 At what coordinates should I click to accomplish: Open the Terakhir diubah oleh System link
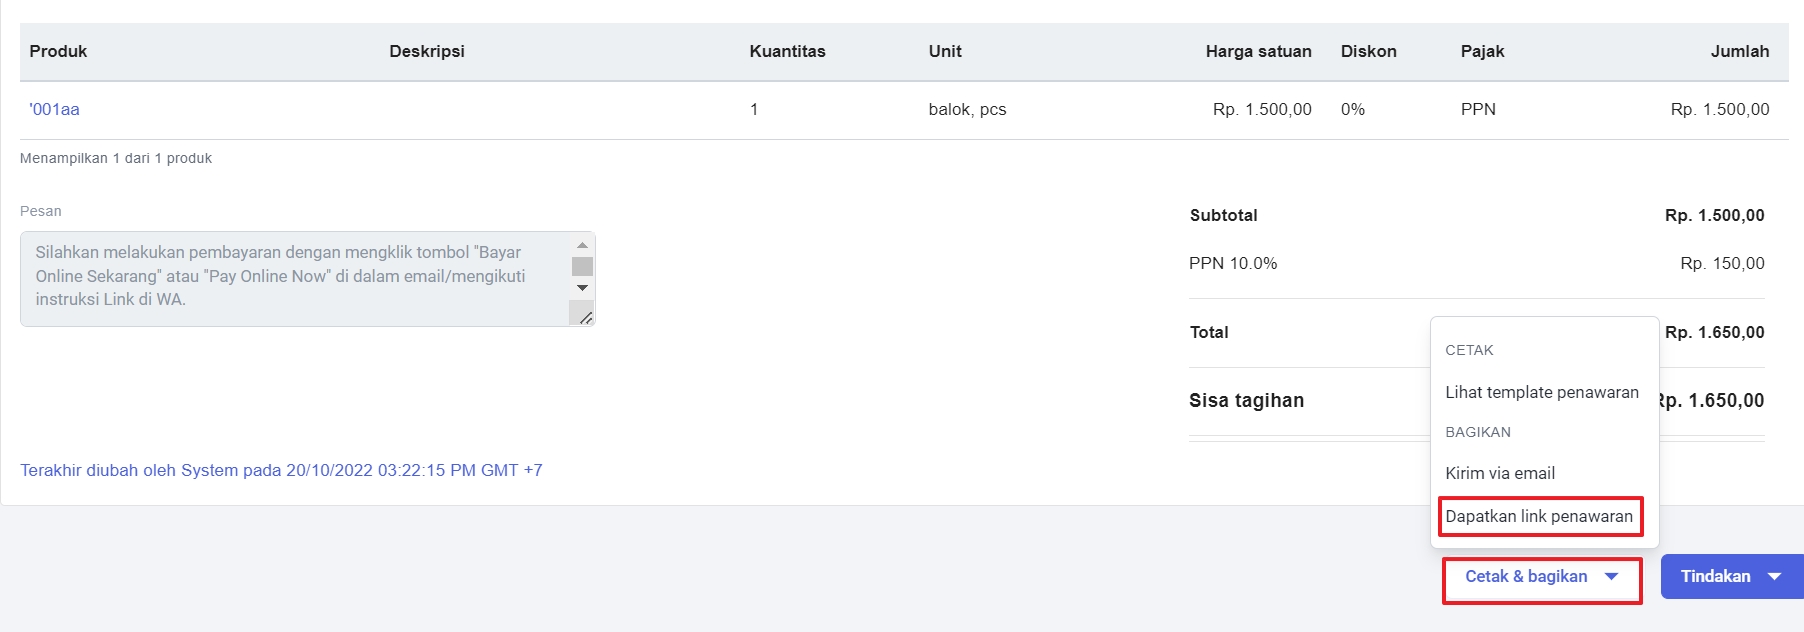281,470
